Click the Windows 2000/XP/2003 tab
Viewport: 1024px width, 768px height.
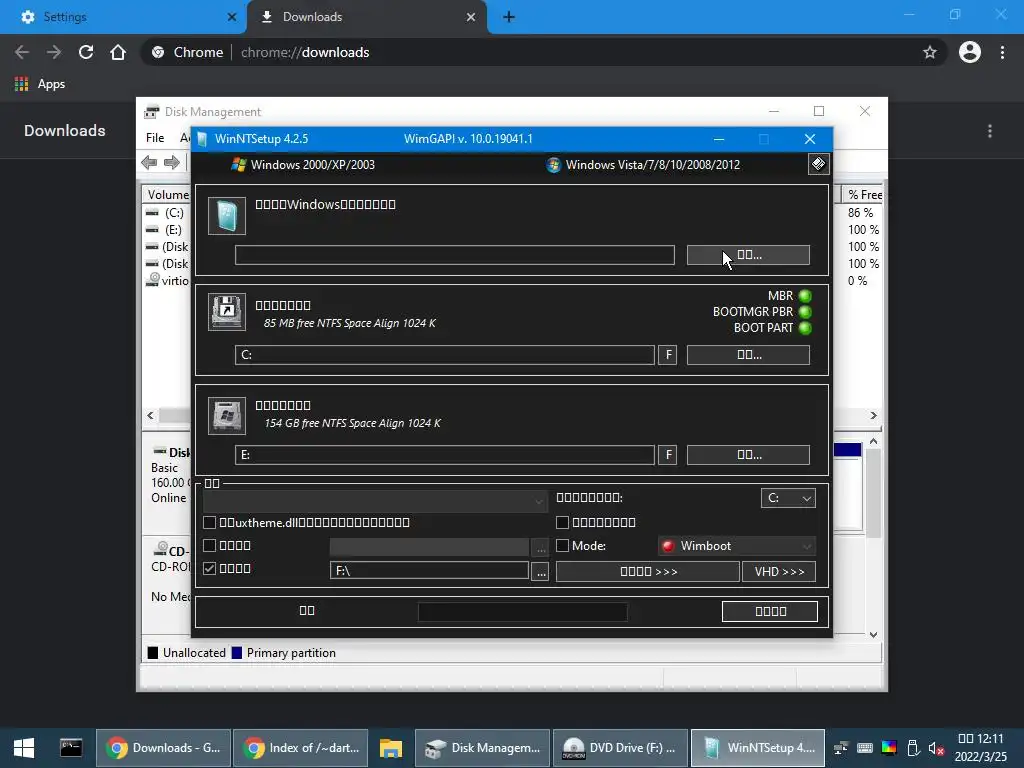click(x=303, y=165)
